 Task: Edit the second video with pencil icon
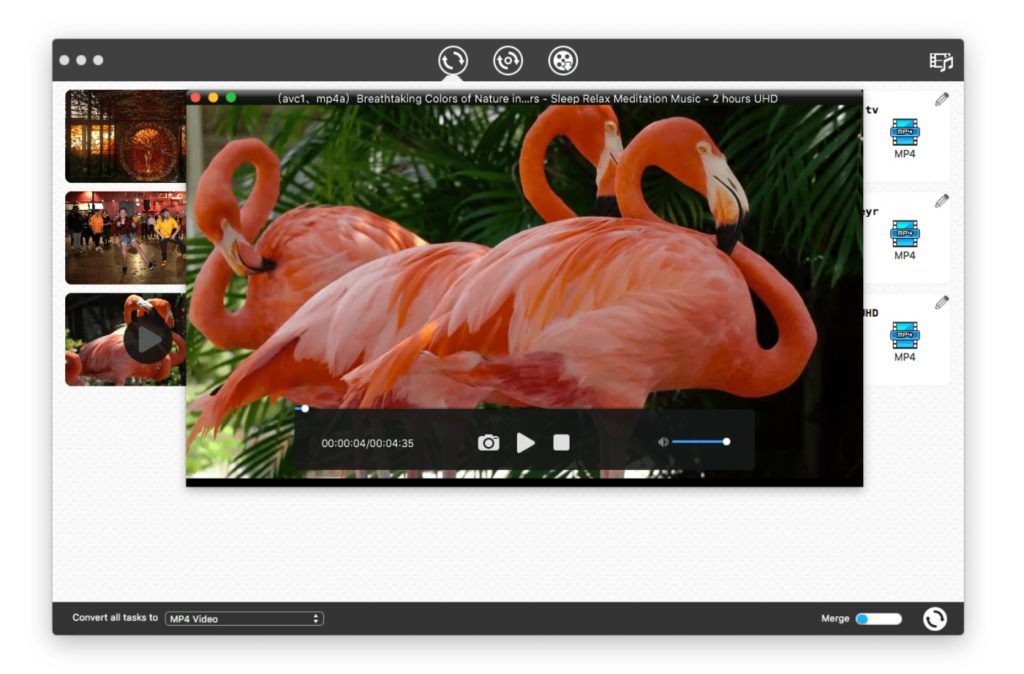[941, 201]
